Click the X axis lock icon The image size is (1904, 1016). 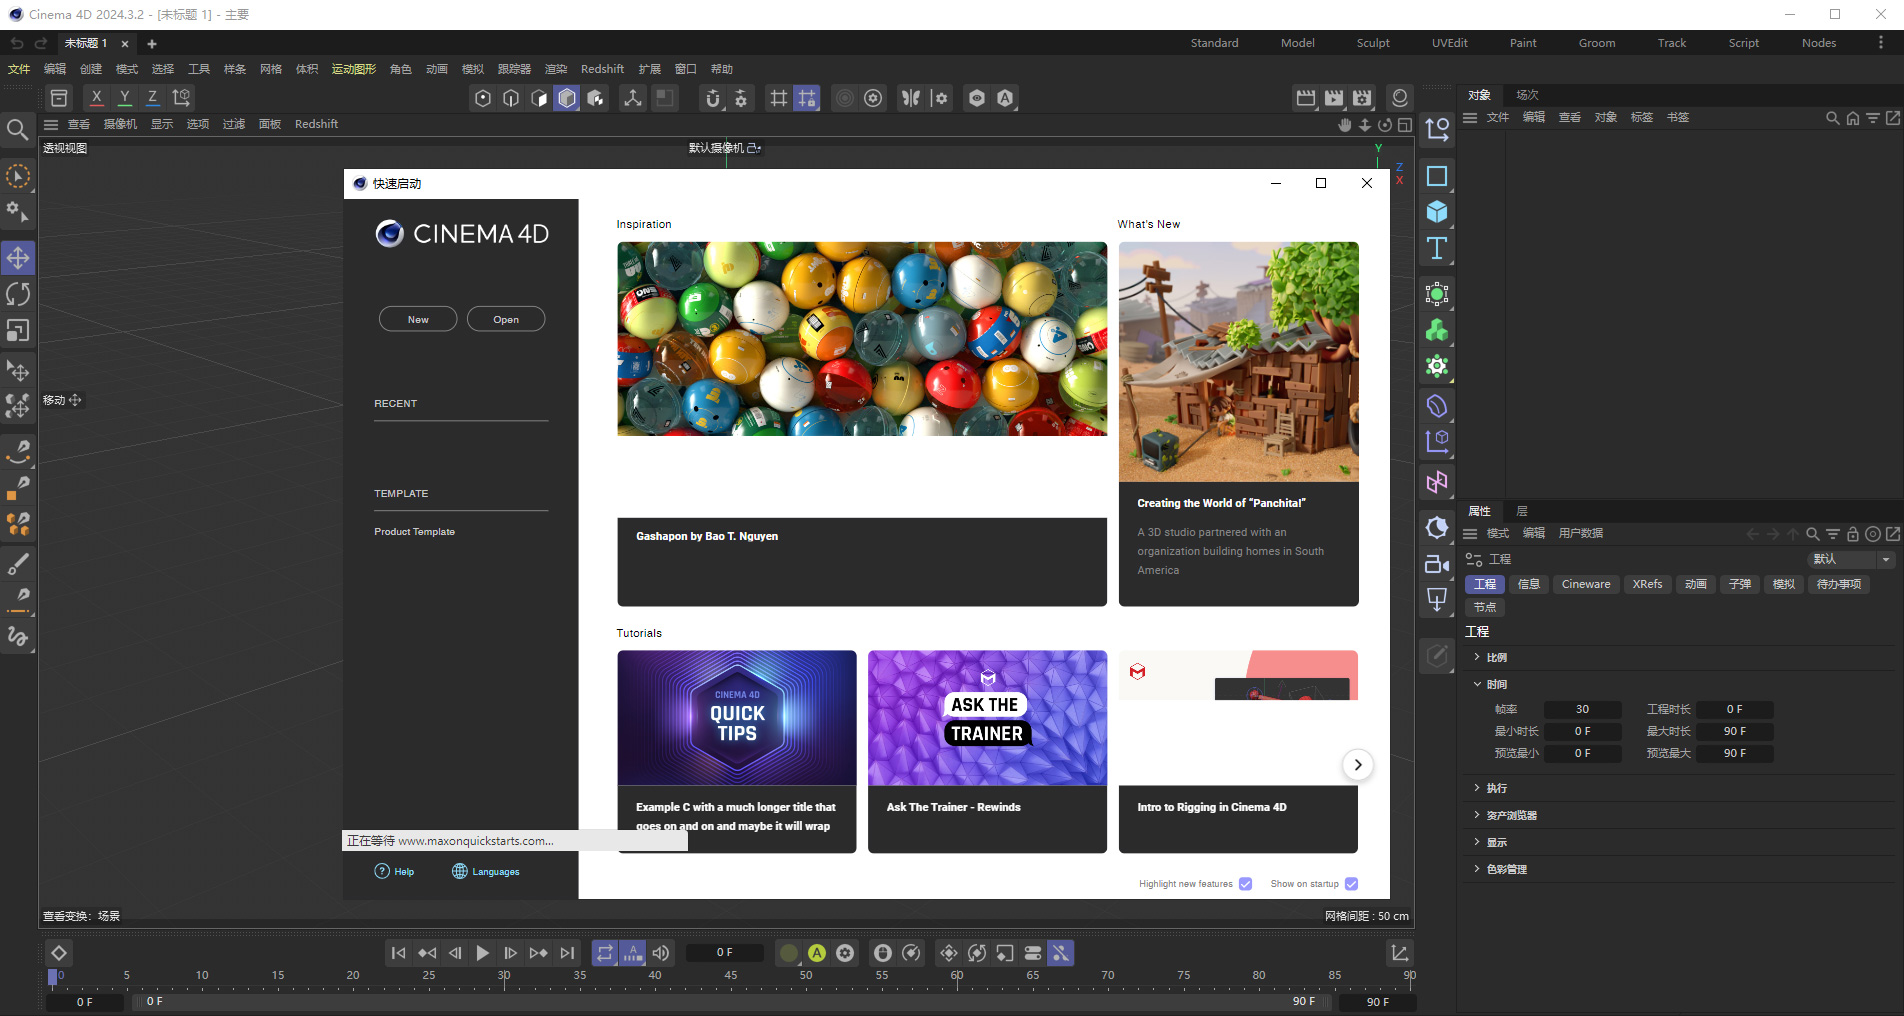point(96,97)
